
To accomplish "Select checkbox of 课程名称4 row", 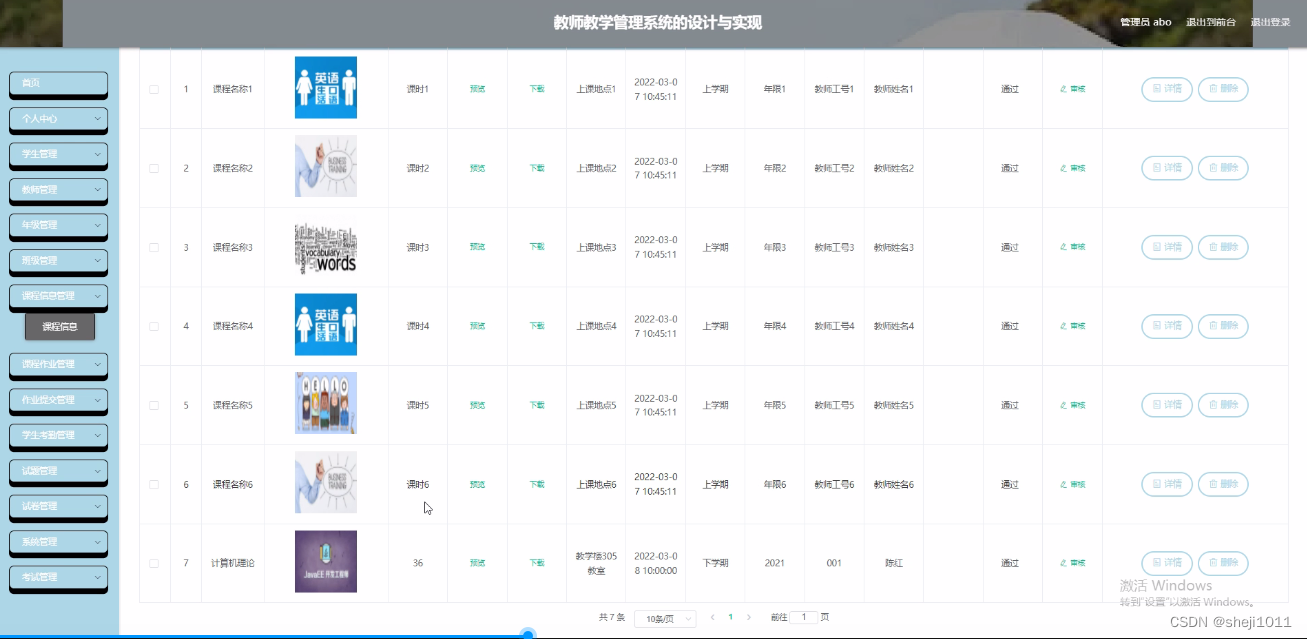I will (x=154, y=325).
